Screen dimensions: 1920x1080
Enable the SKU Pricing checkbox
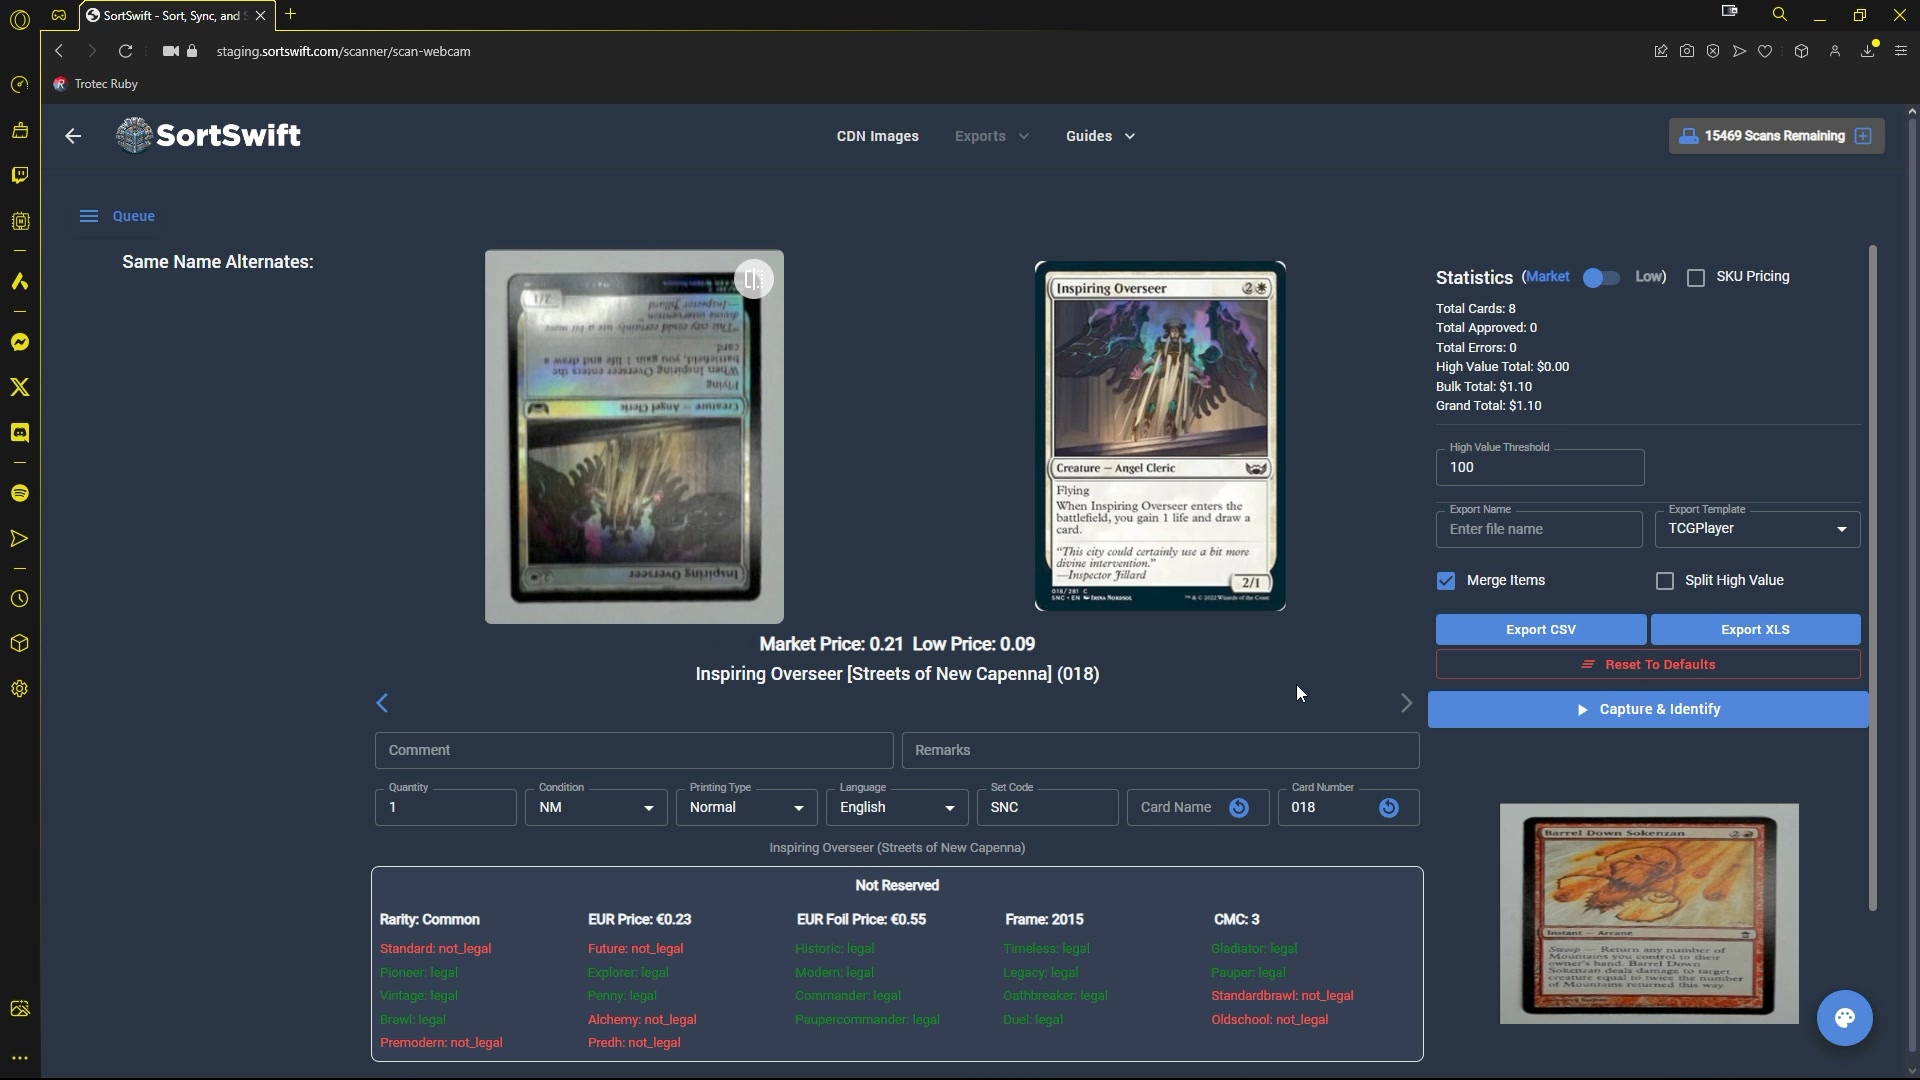(x=1696, y=278)
